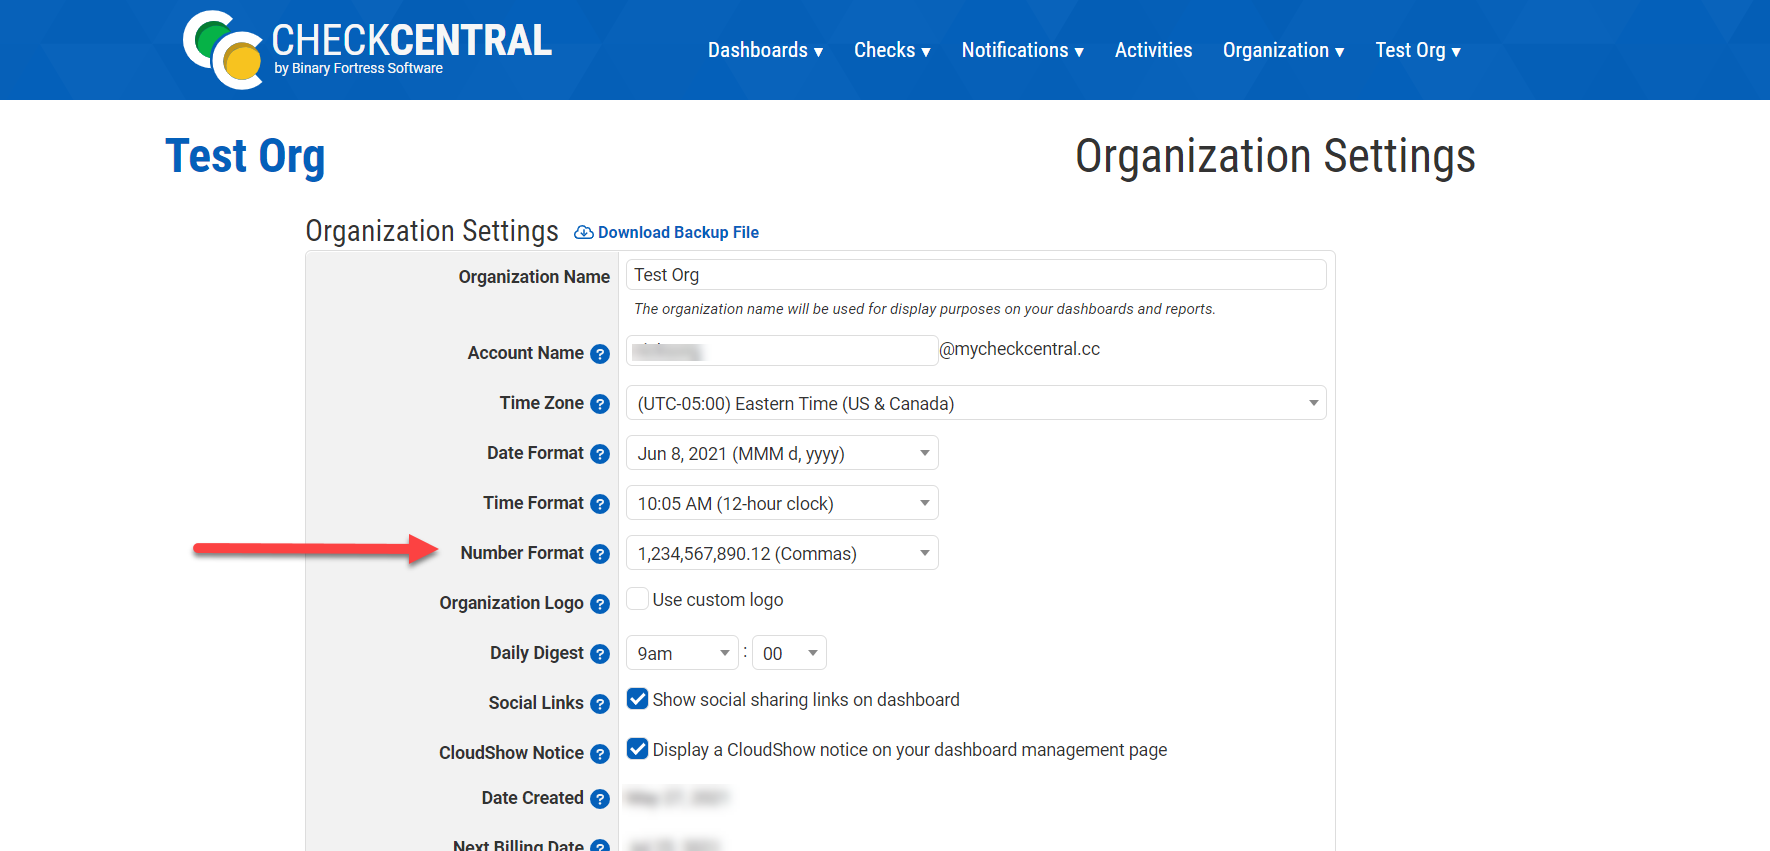Click the CheckCentral logo

(366, 49)
